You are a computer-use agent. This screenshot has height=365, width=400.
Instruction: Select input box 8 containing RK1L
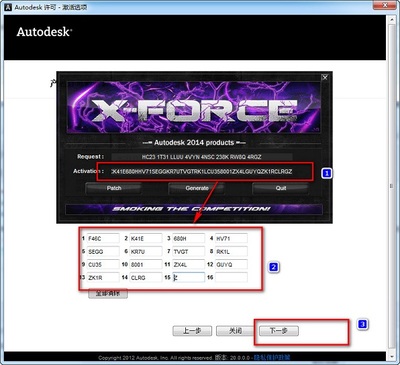pos(231,252)
